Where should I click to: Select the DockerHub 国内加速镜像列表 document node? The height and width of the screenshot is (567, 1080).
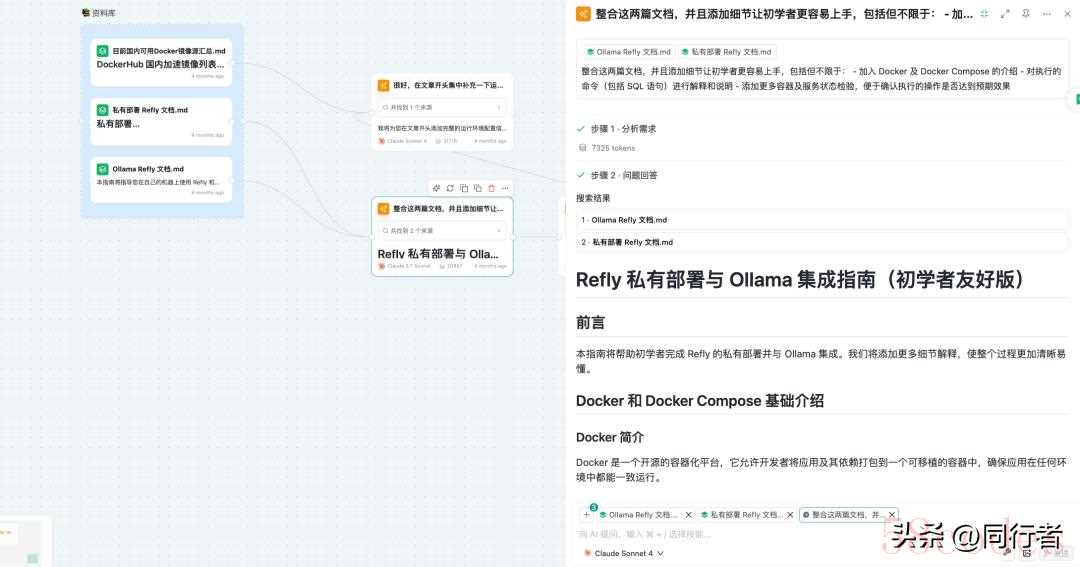160,62
